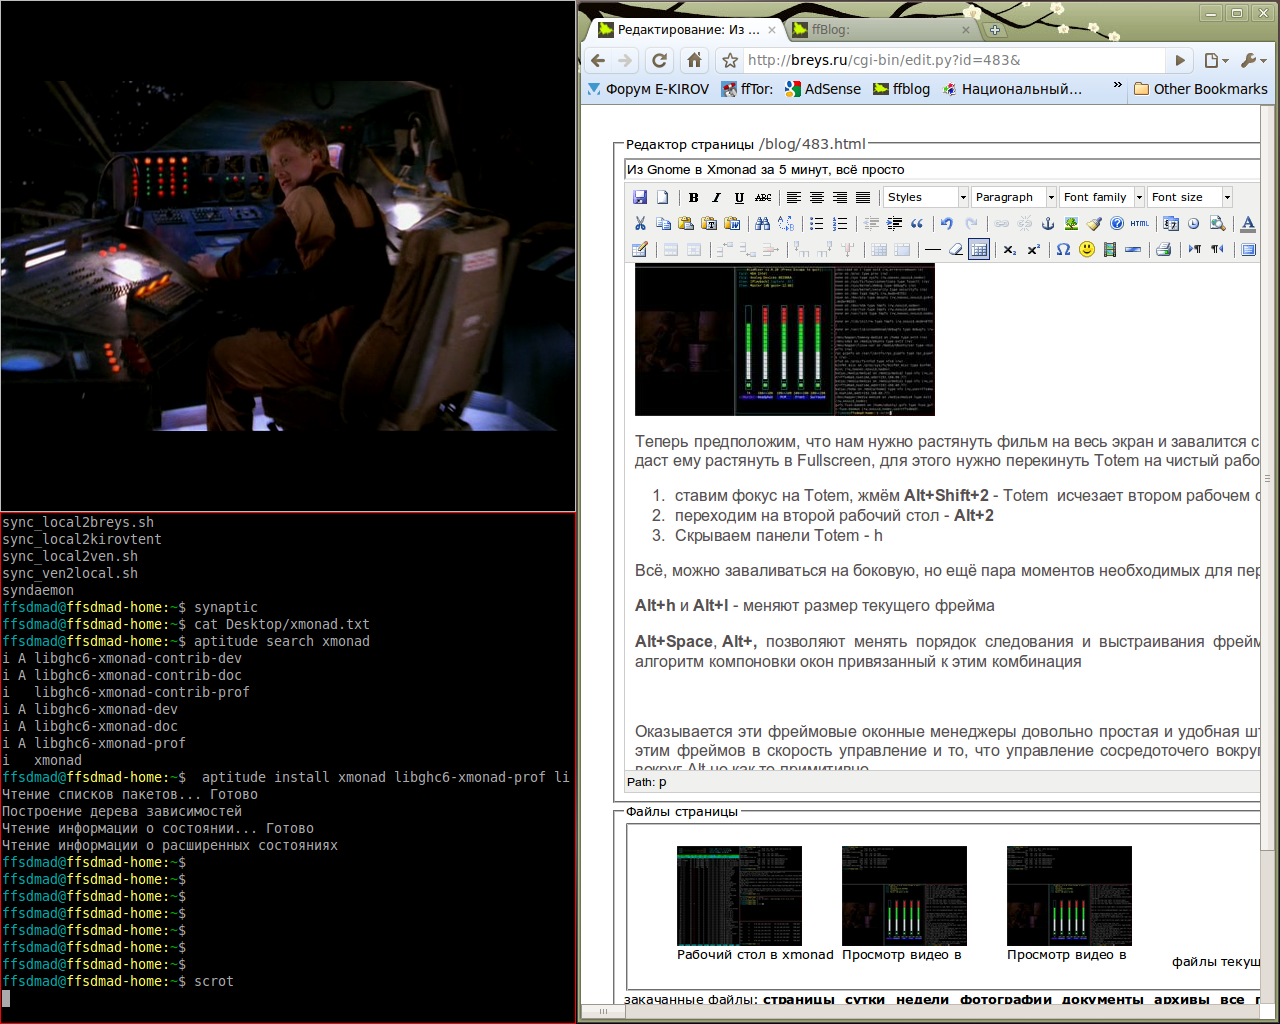The width and height of the screenshot is (1280, 1024).
Task: Click the Print icon in editor toolbar
Action: pos(1163,249)
